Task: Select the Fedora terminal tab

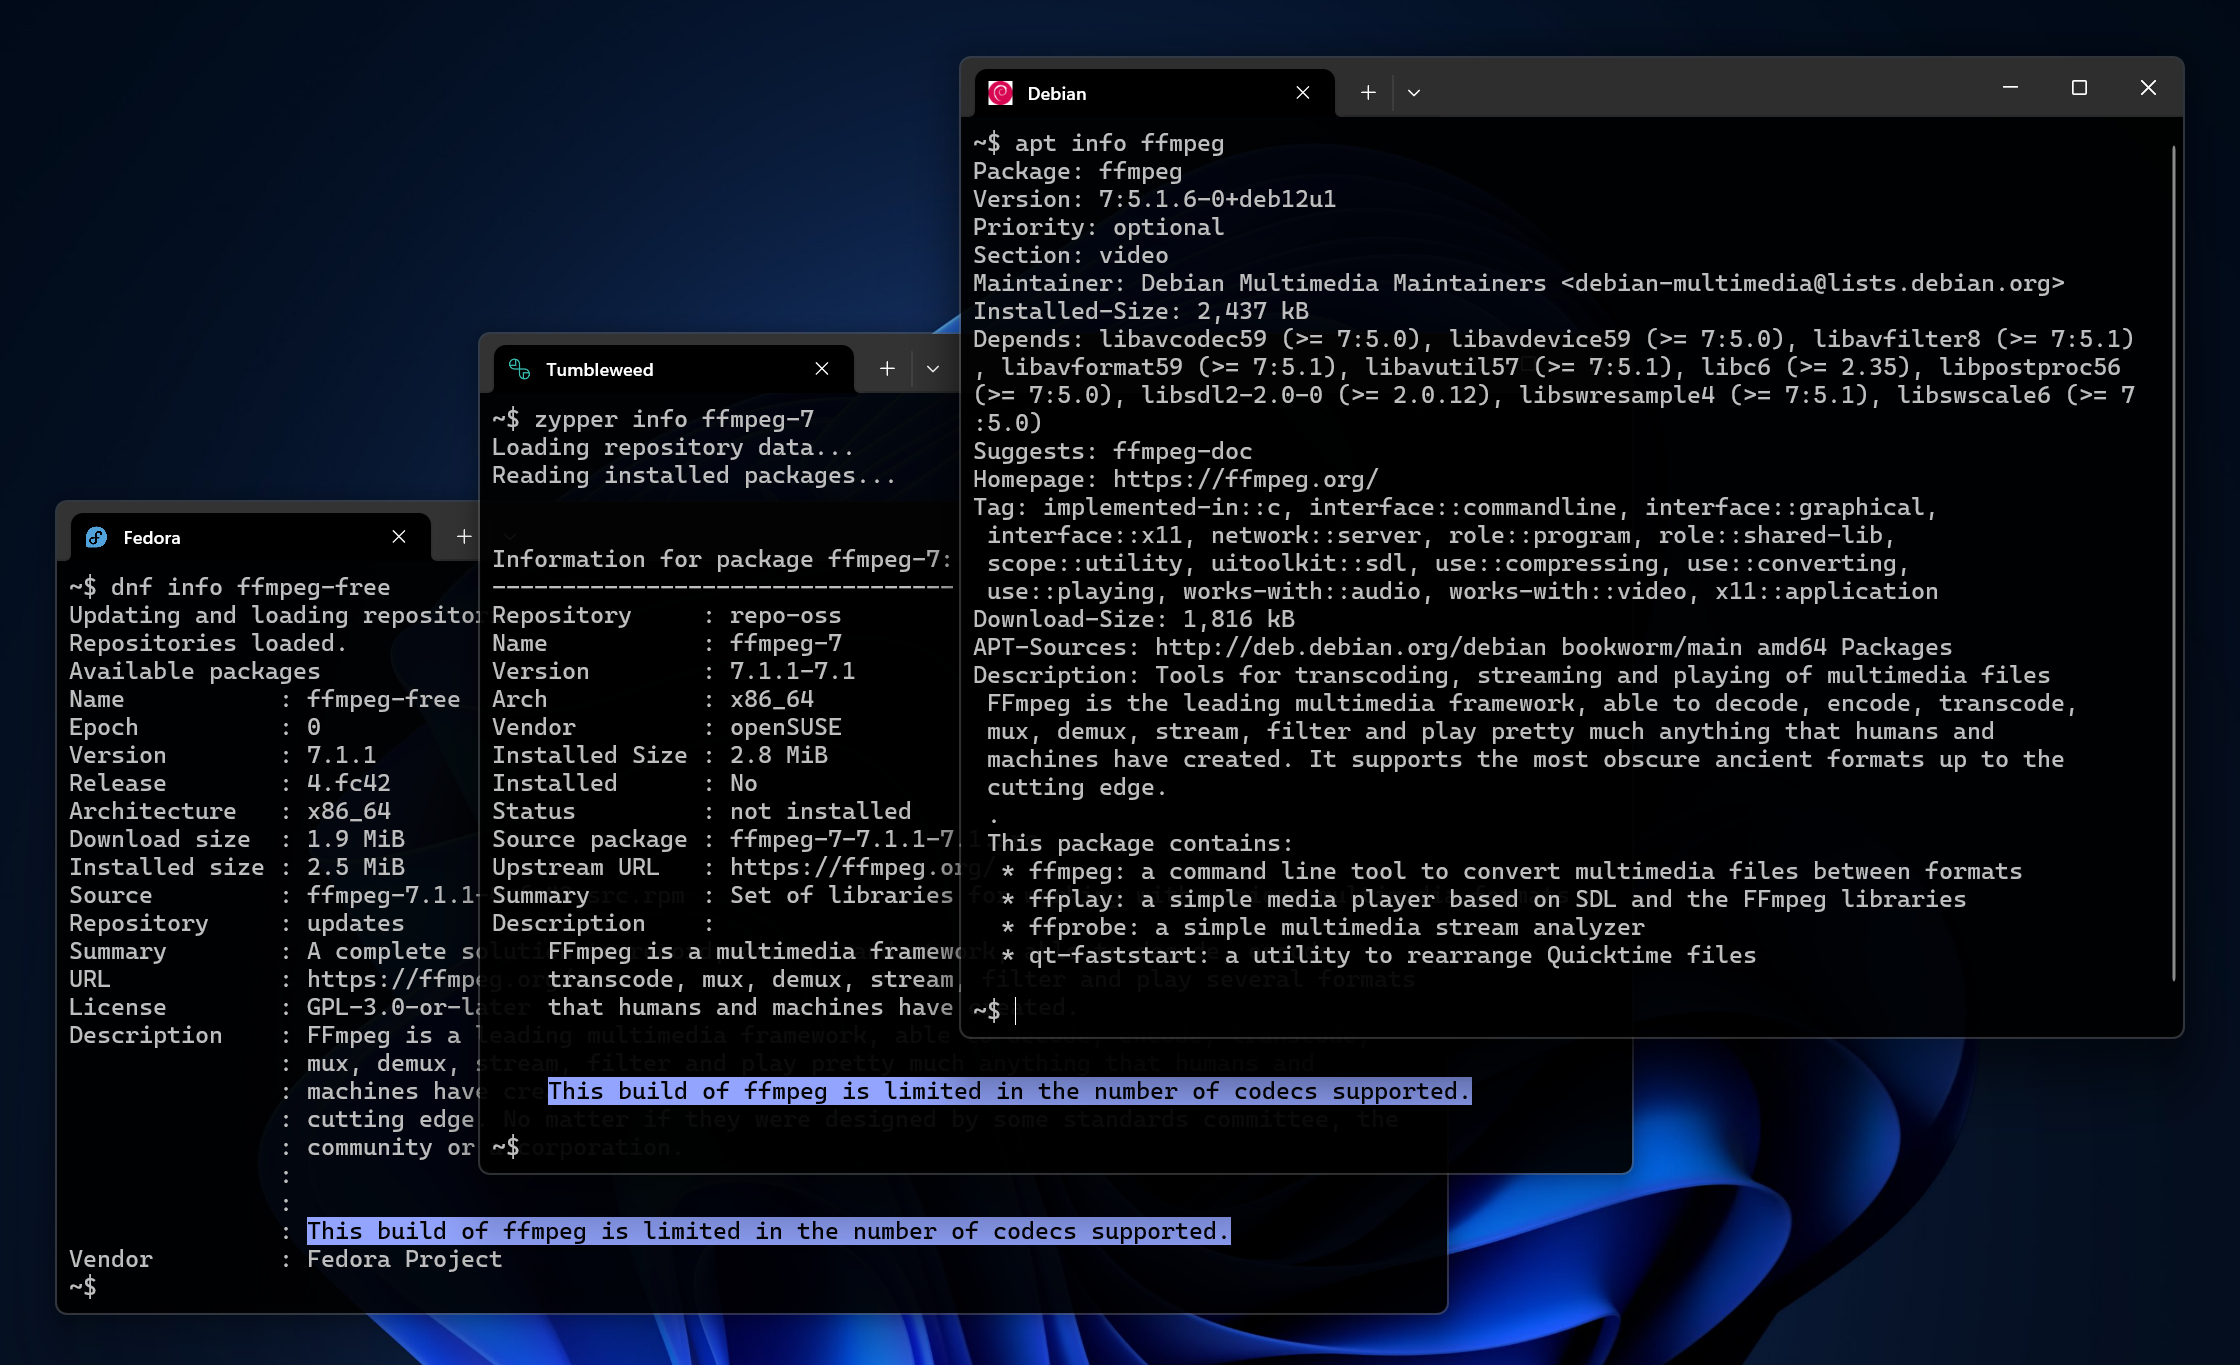Action: point(250,537)
